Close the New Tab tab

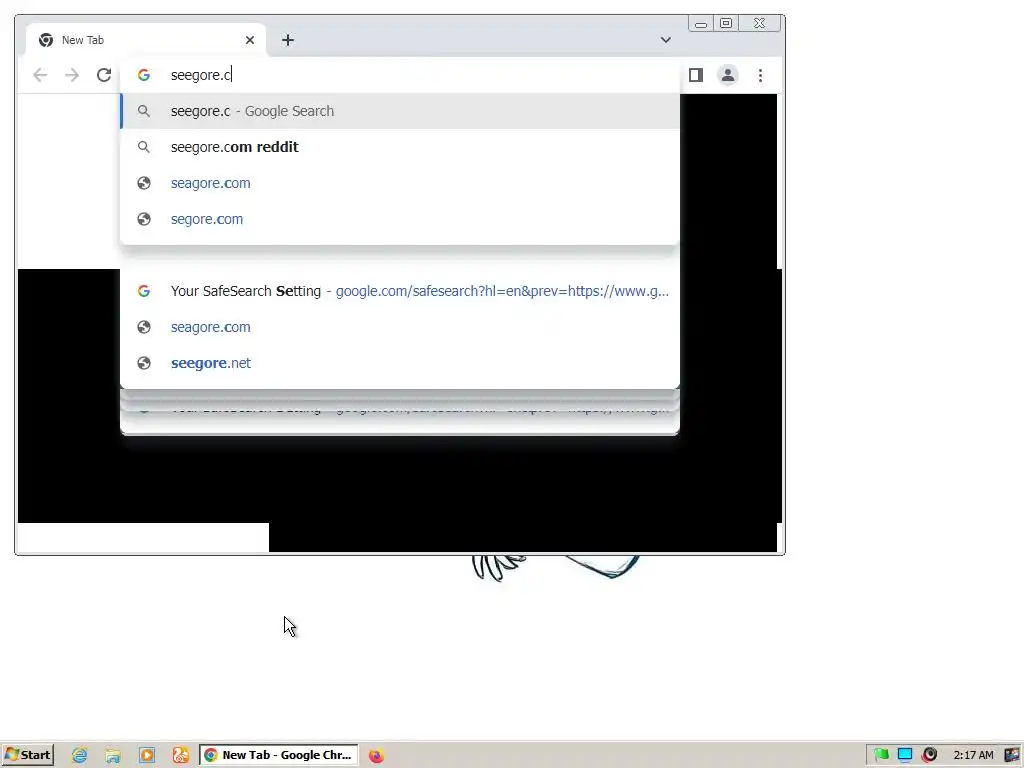[249, 40]
